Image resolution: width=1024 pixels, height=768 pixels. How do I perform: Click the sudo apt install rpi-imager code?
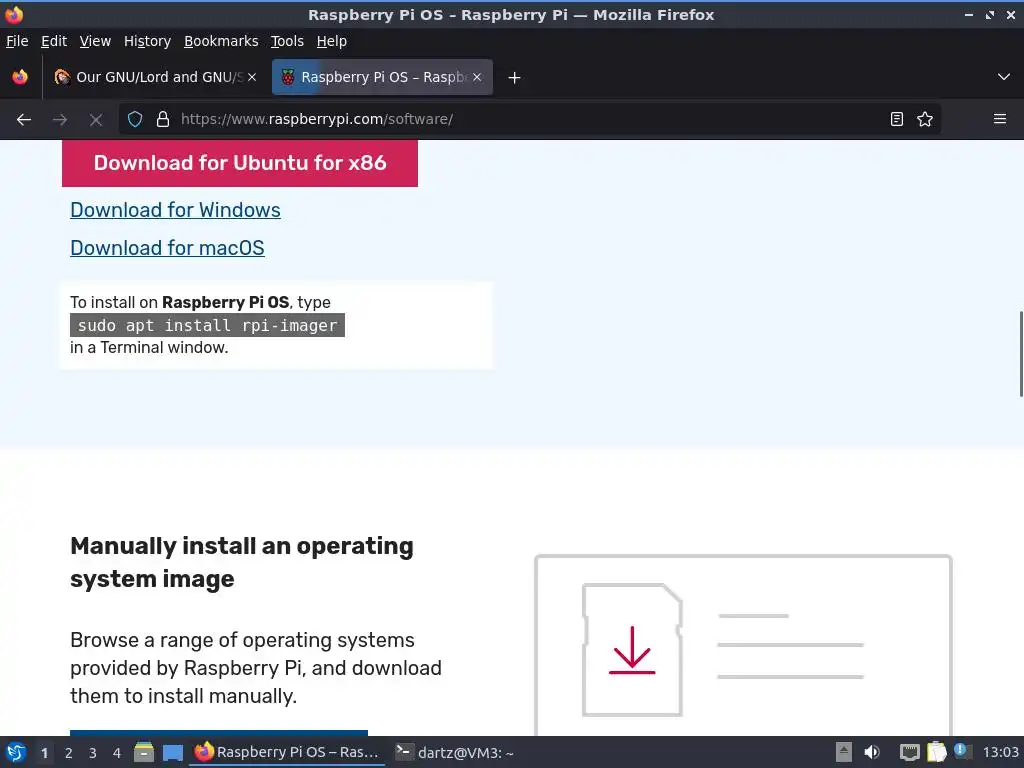207,325
